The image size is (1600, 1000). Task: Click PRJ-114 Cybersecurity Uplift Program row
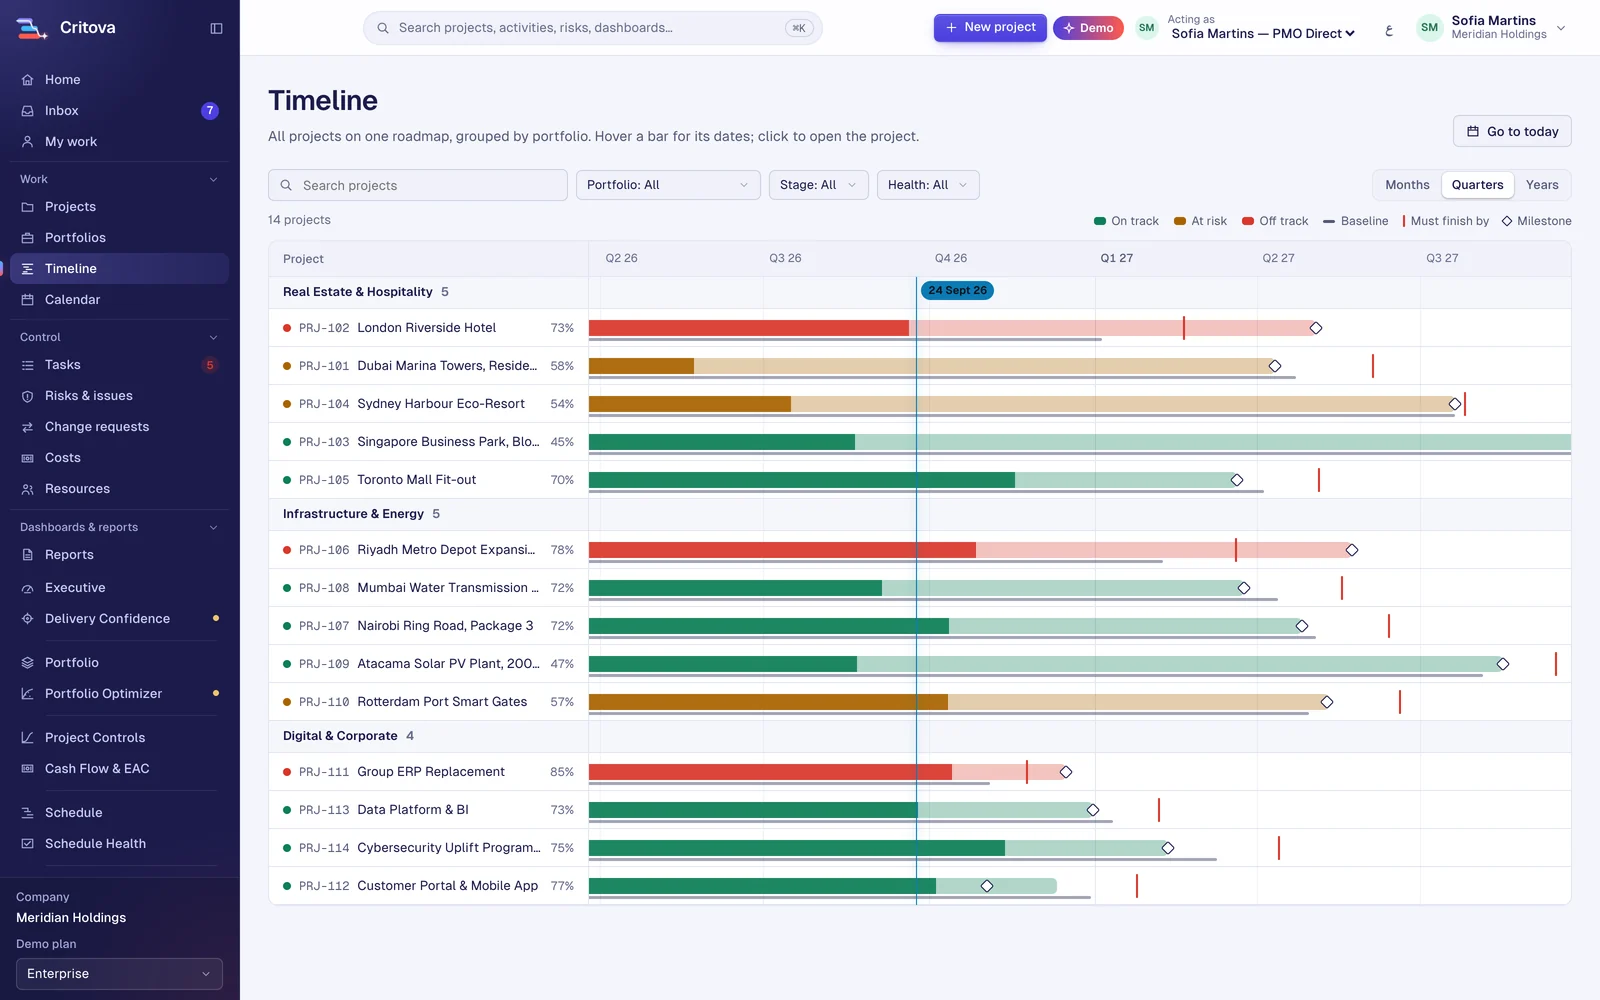point(428,848)
